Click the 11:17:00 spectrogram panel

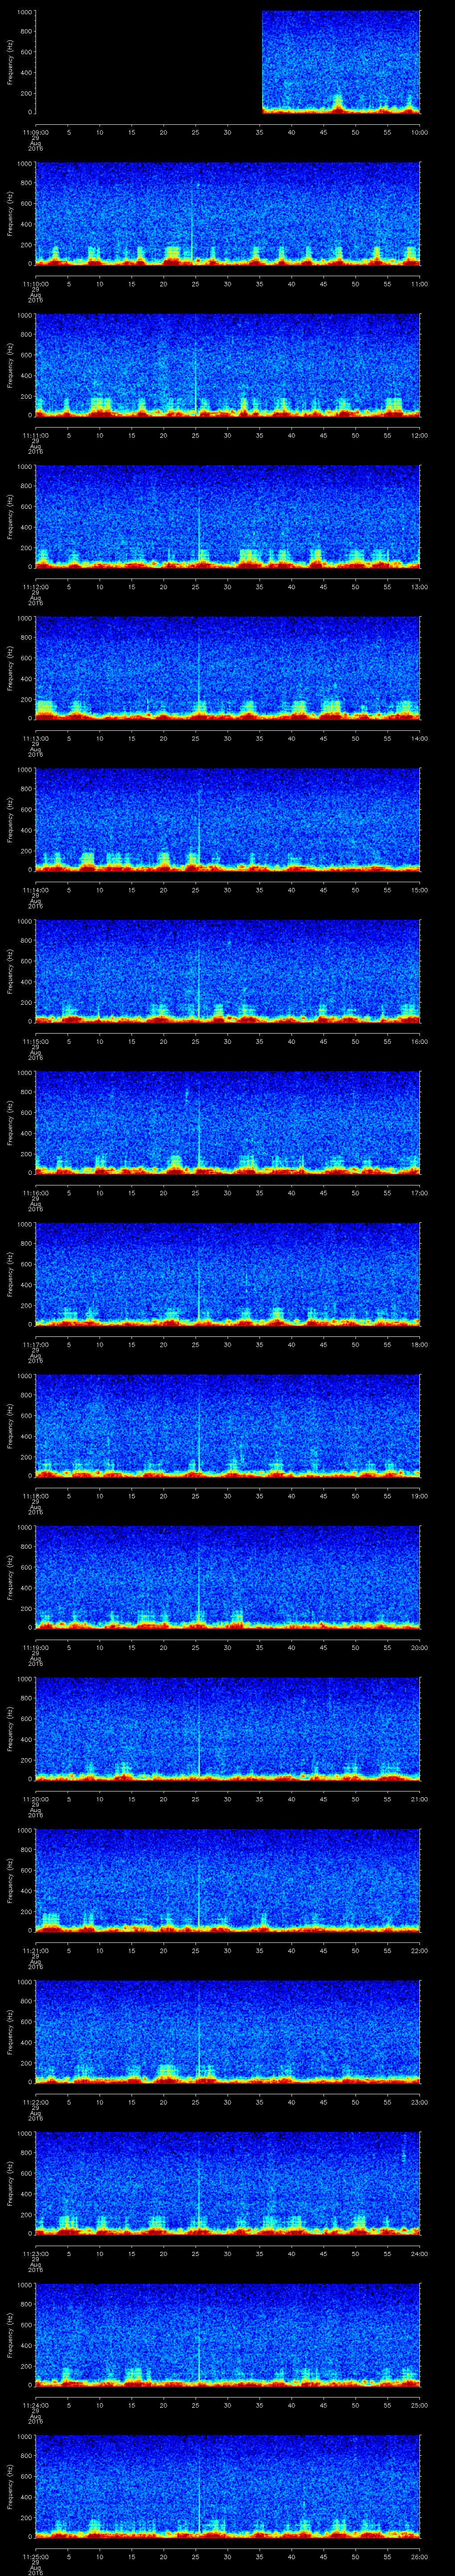pyautogui.click(x=227, y=1273)
